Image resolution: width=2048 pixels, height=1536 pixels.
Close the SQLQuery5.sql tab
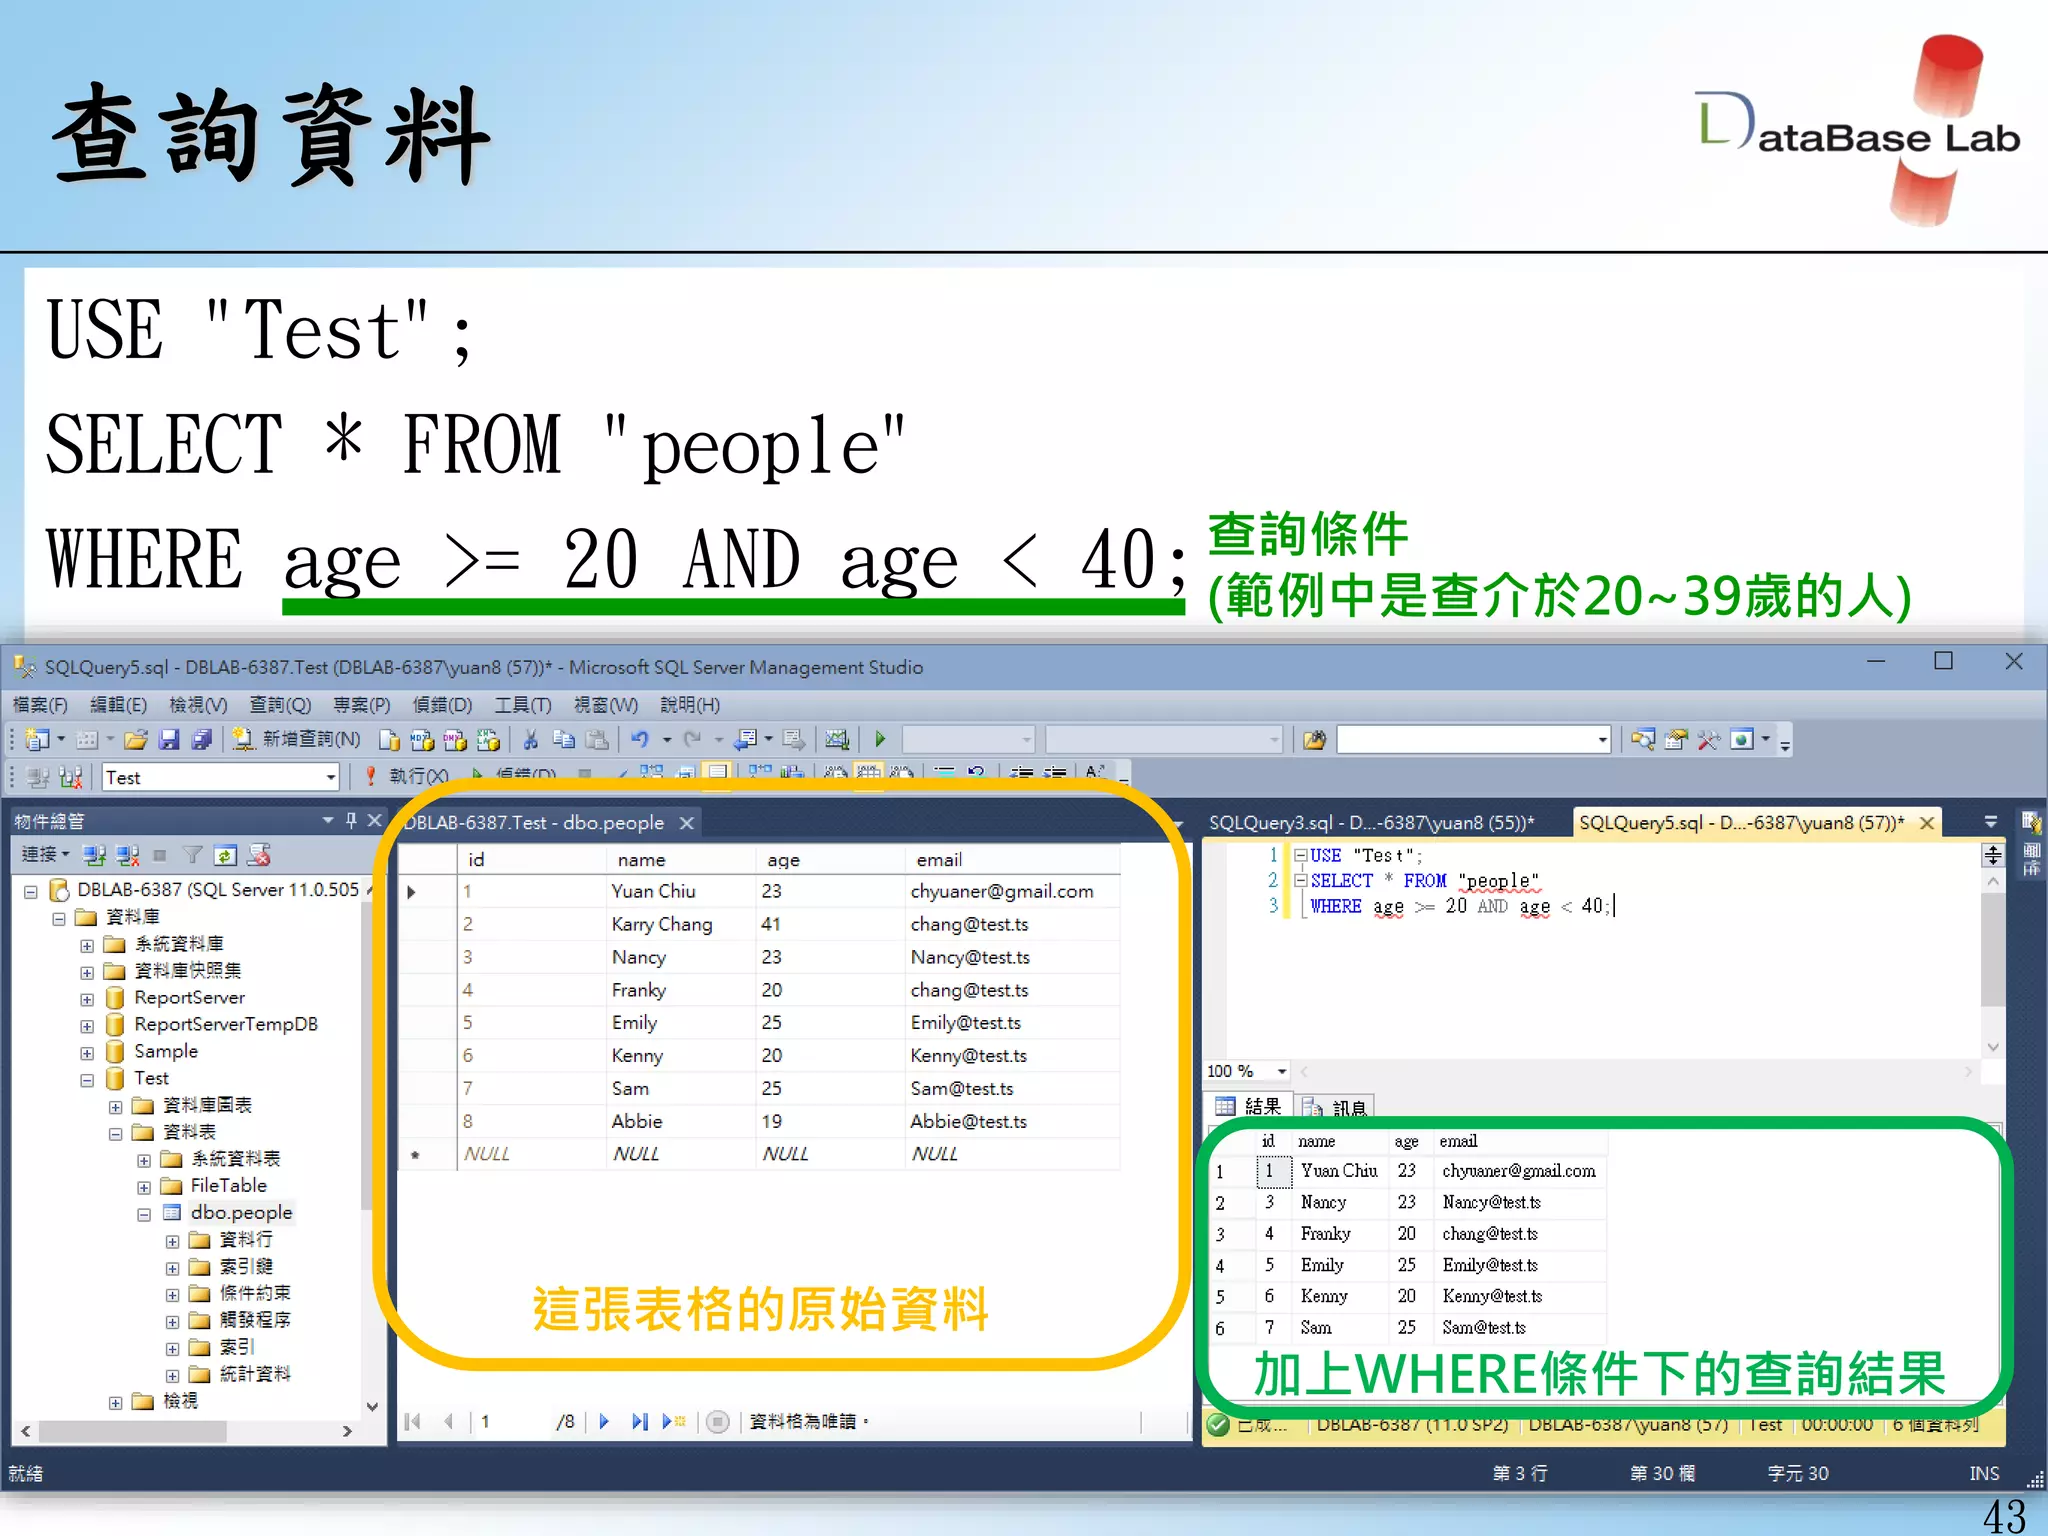click(x=1927, y=823)
